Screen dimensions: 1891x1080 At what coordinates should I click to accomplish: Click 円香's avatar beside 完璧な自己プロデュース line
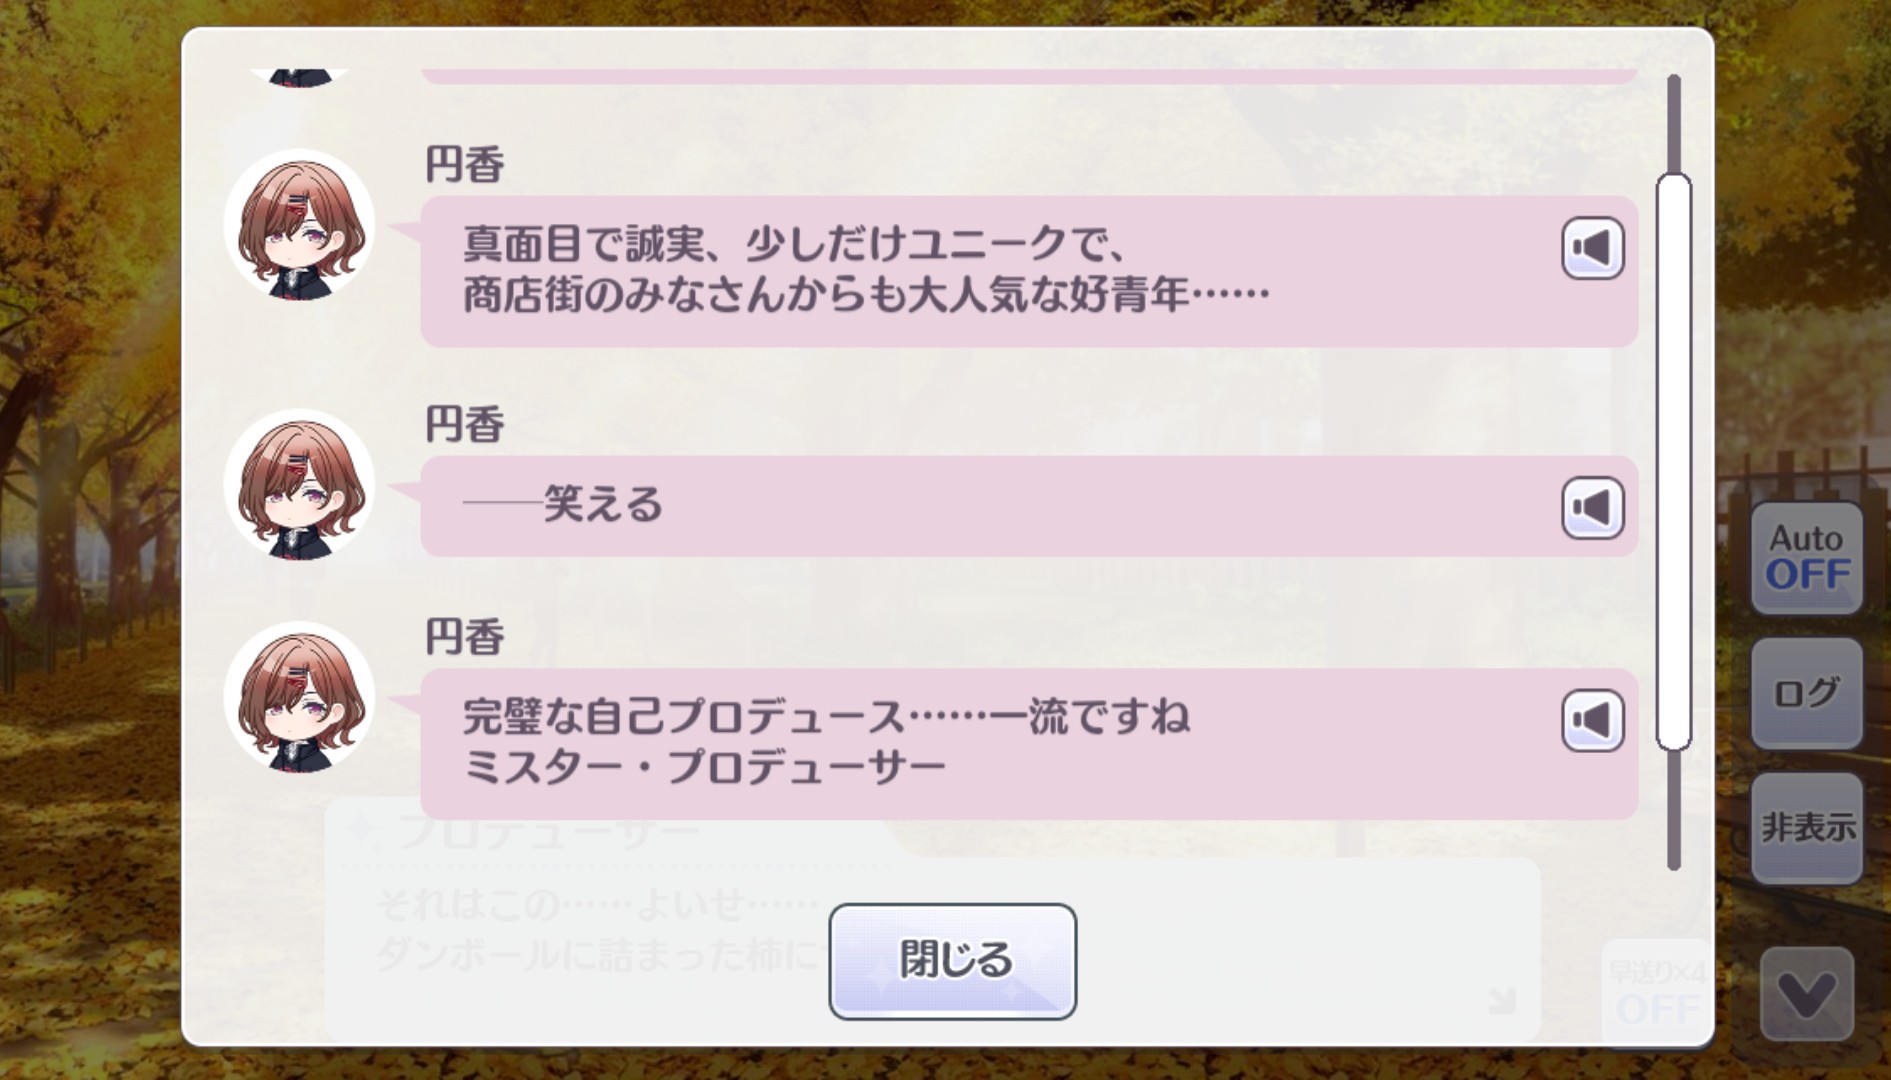click(x=299, y=698)
